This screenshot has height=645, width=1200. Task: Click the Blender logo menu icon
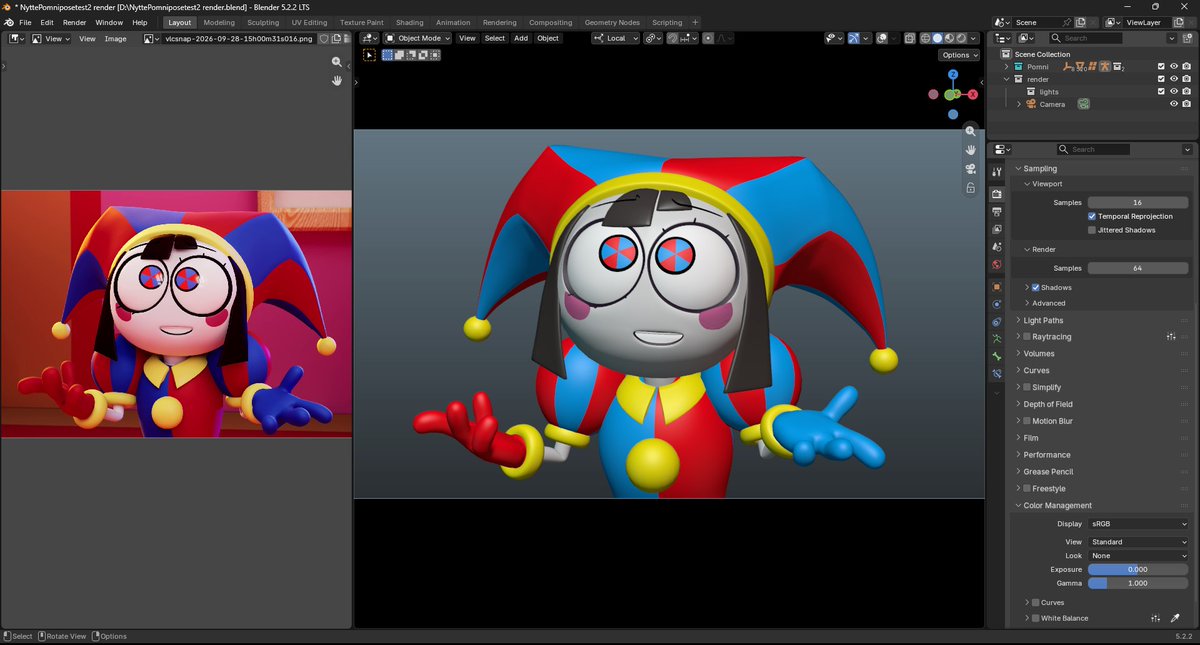[8, 22]
